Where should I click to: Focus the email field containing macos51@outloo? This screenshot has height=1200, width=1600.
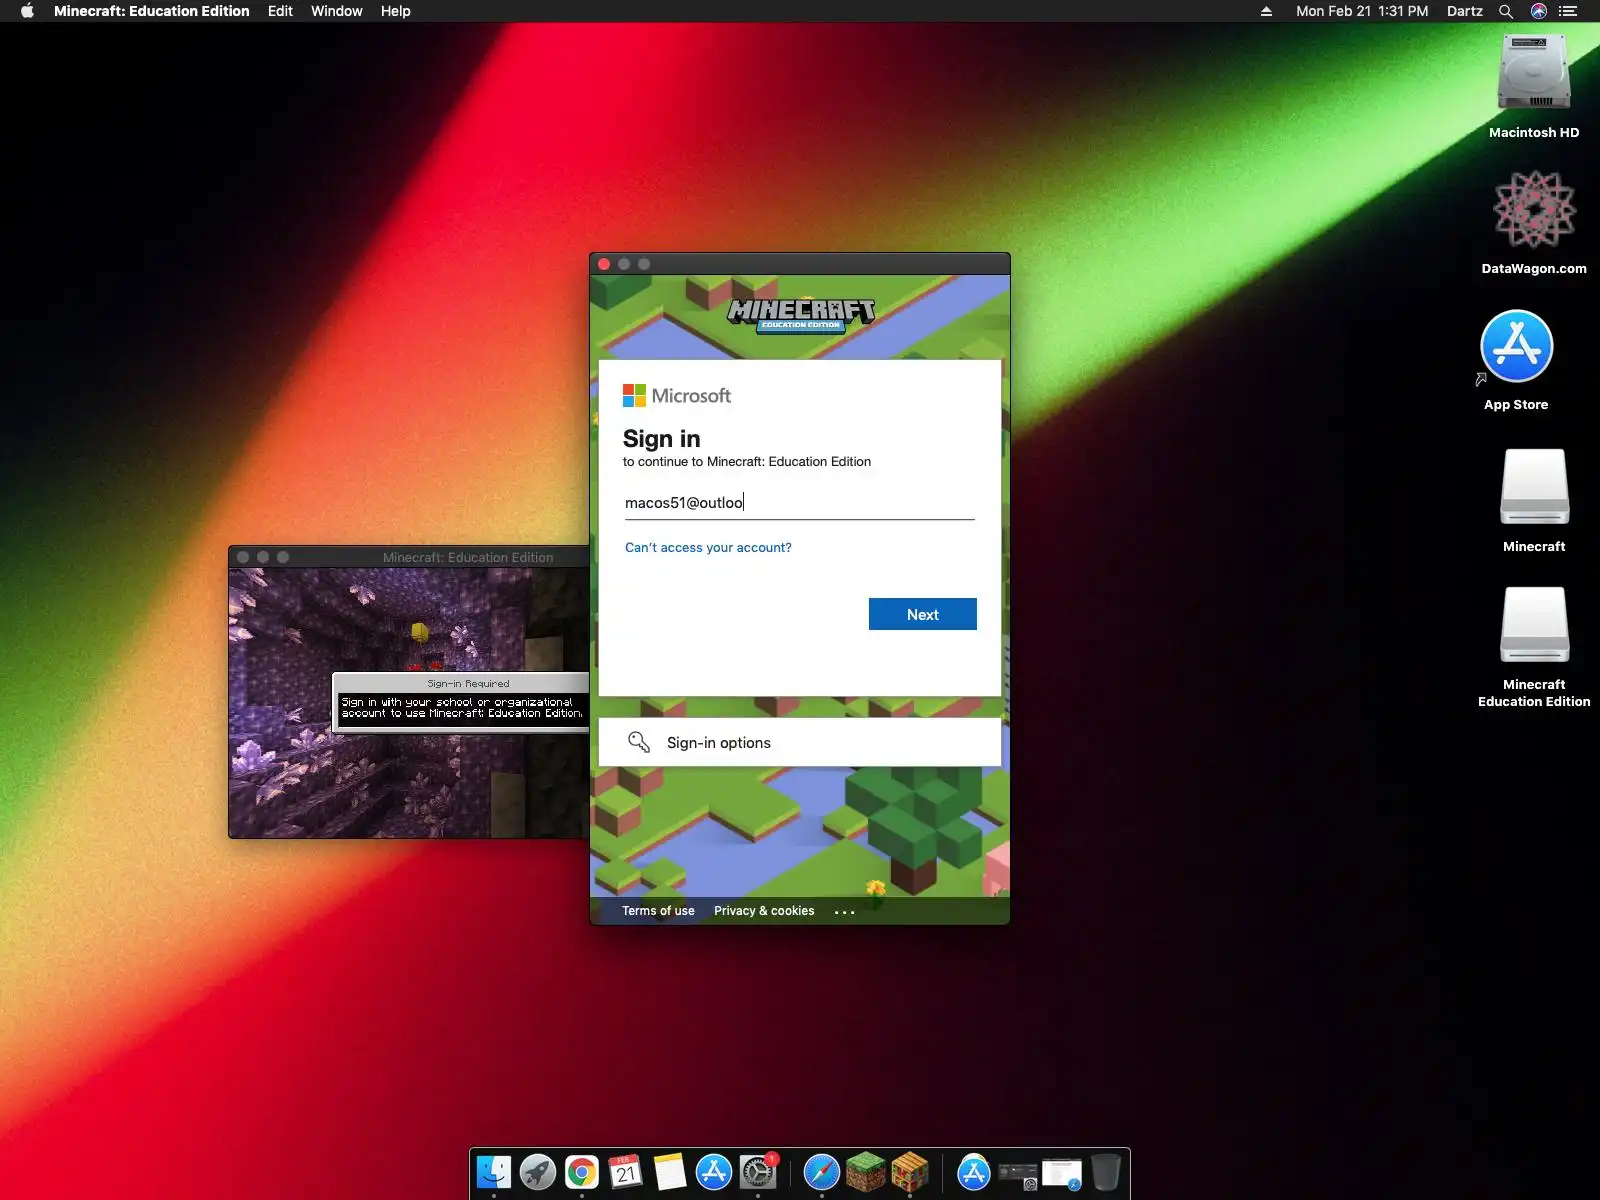click(799, 503)
